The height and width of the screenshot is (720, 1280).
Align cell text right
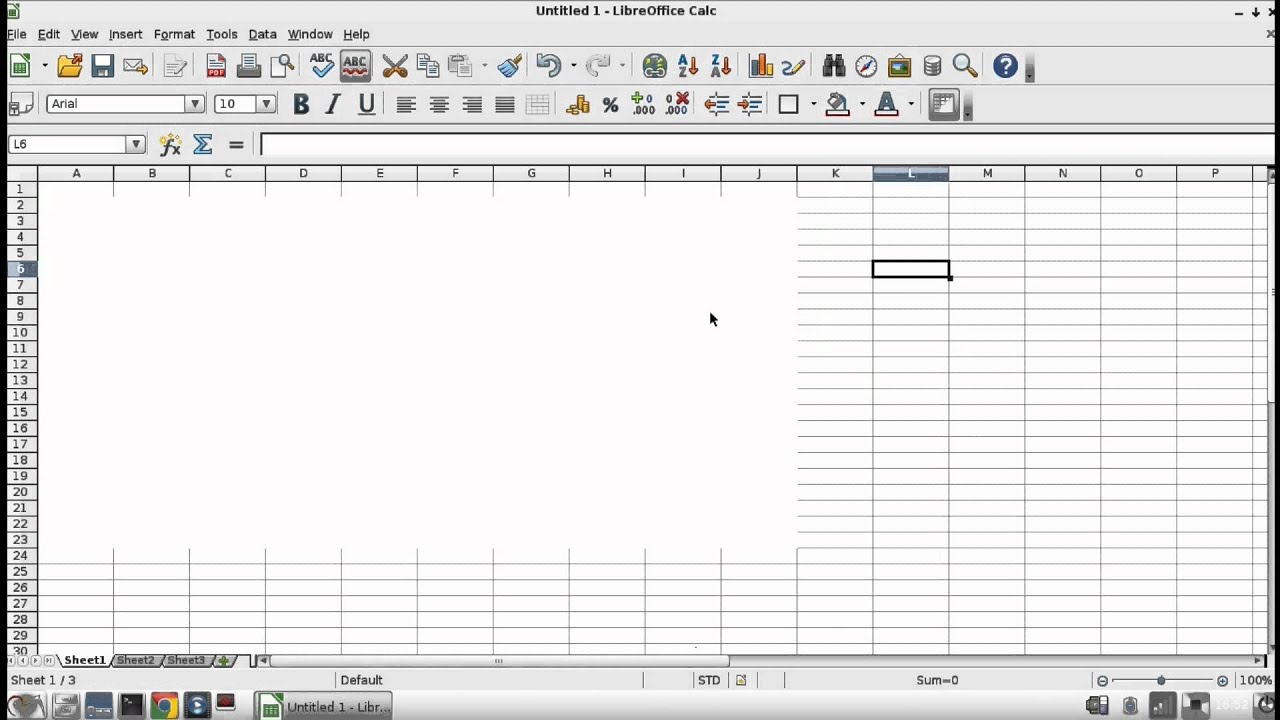tap(472, 104)
